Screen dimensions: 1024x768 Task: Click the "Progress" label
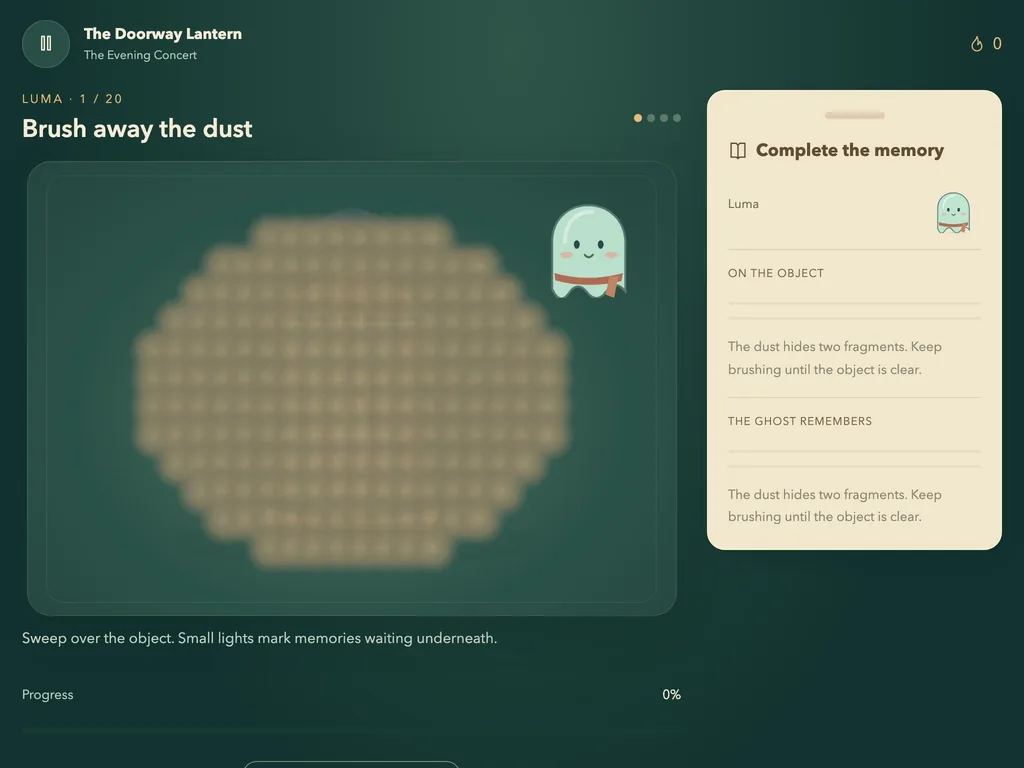(48, 695)
